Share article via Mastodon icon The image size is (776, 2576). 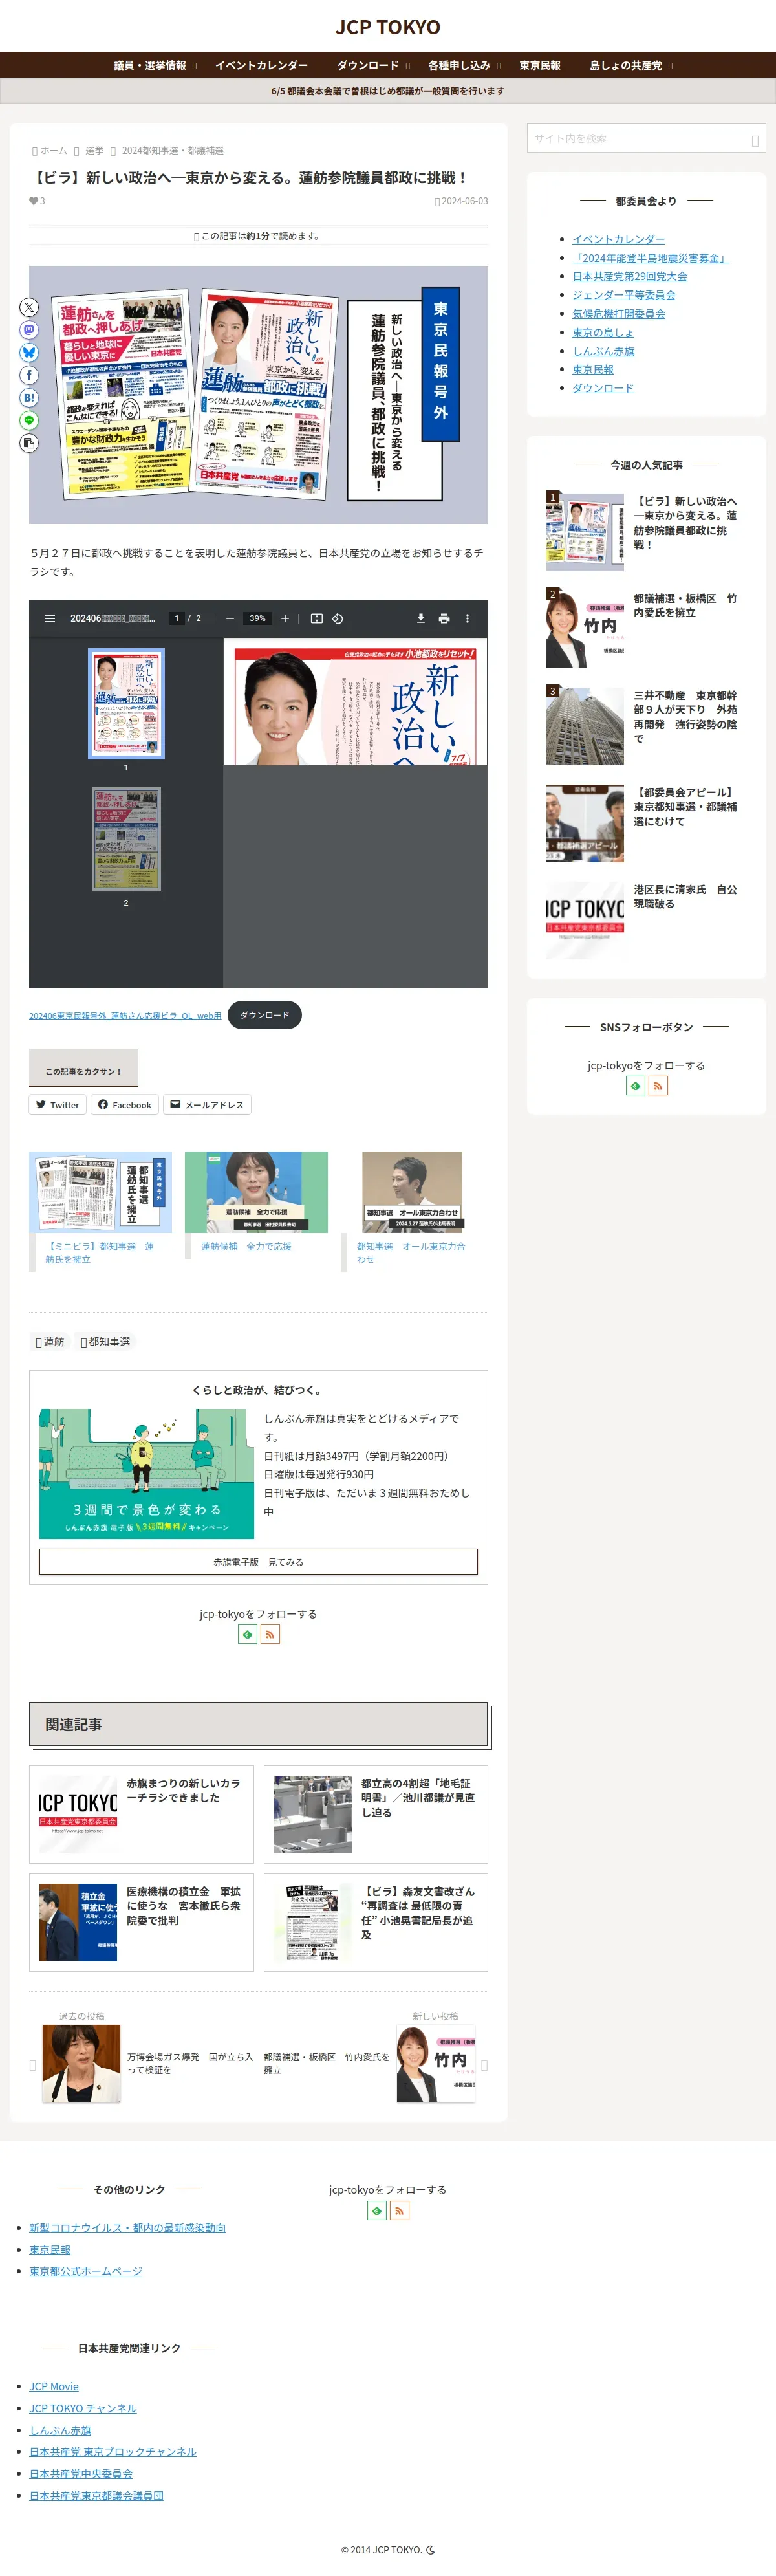tap(29, 330)
